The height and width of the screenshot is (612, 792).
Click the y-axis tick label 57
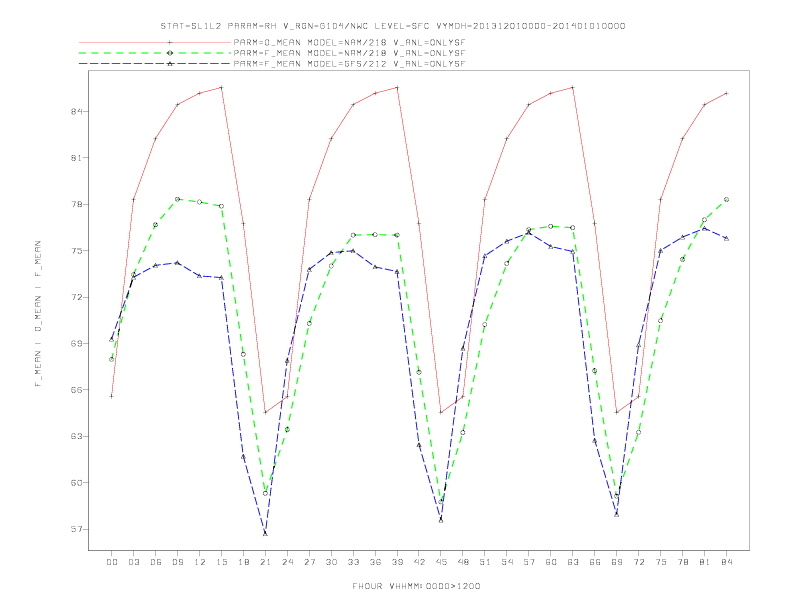point(76,529)
